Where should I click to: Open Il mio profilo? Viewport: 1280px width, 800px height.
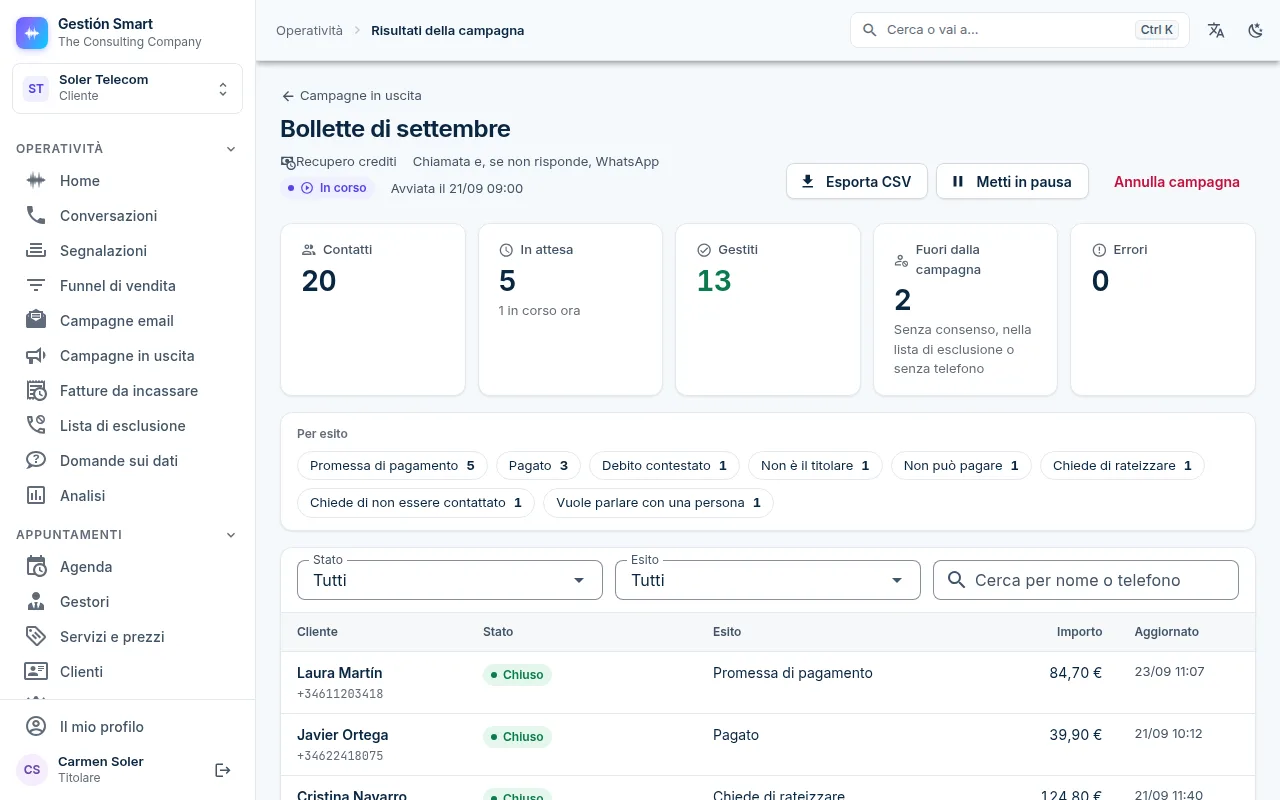(128, 727)
